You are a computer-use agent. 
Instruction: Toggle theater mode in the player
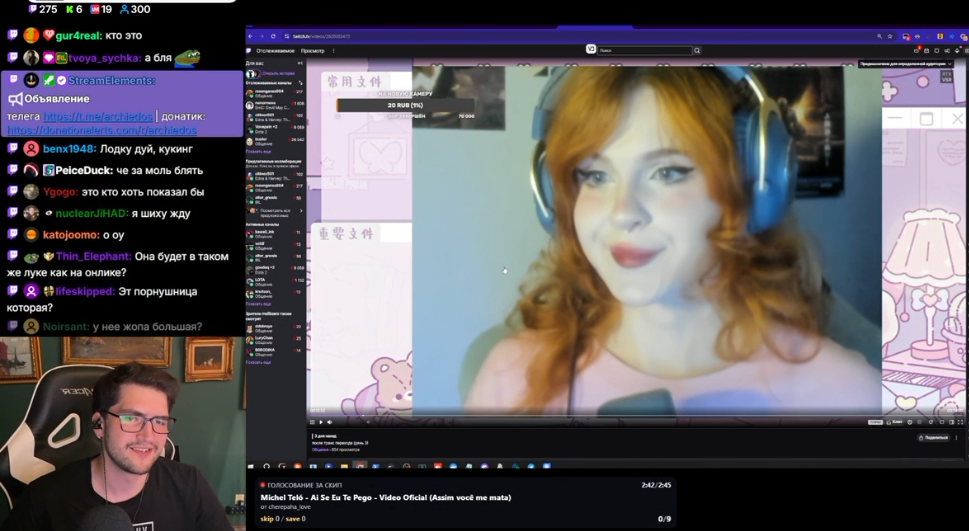coord(951,422)
